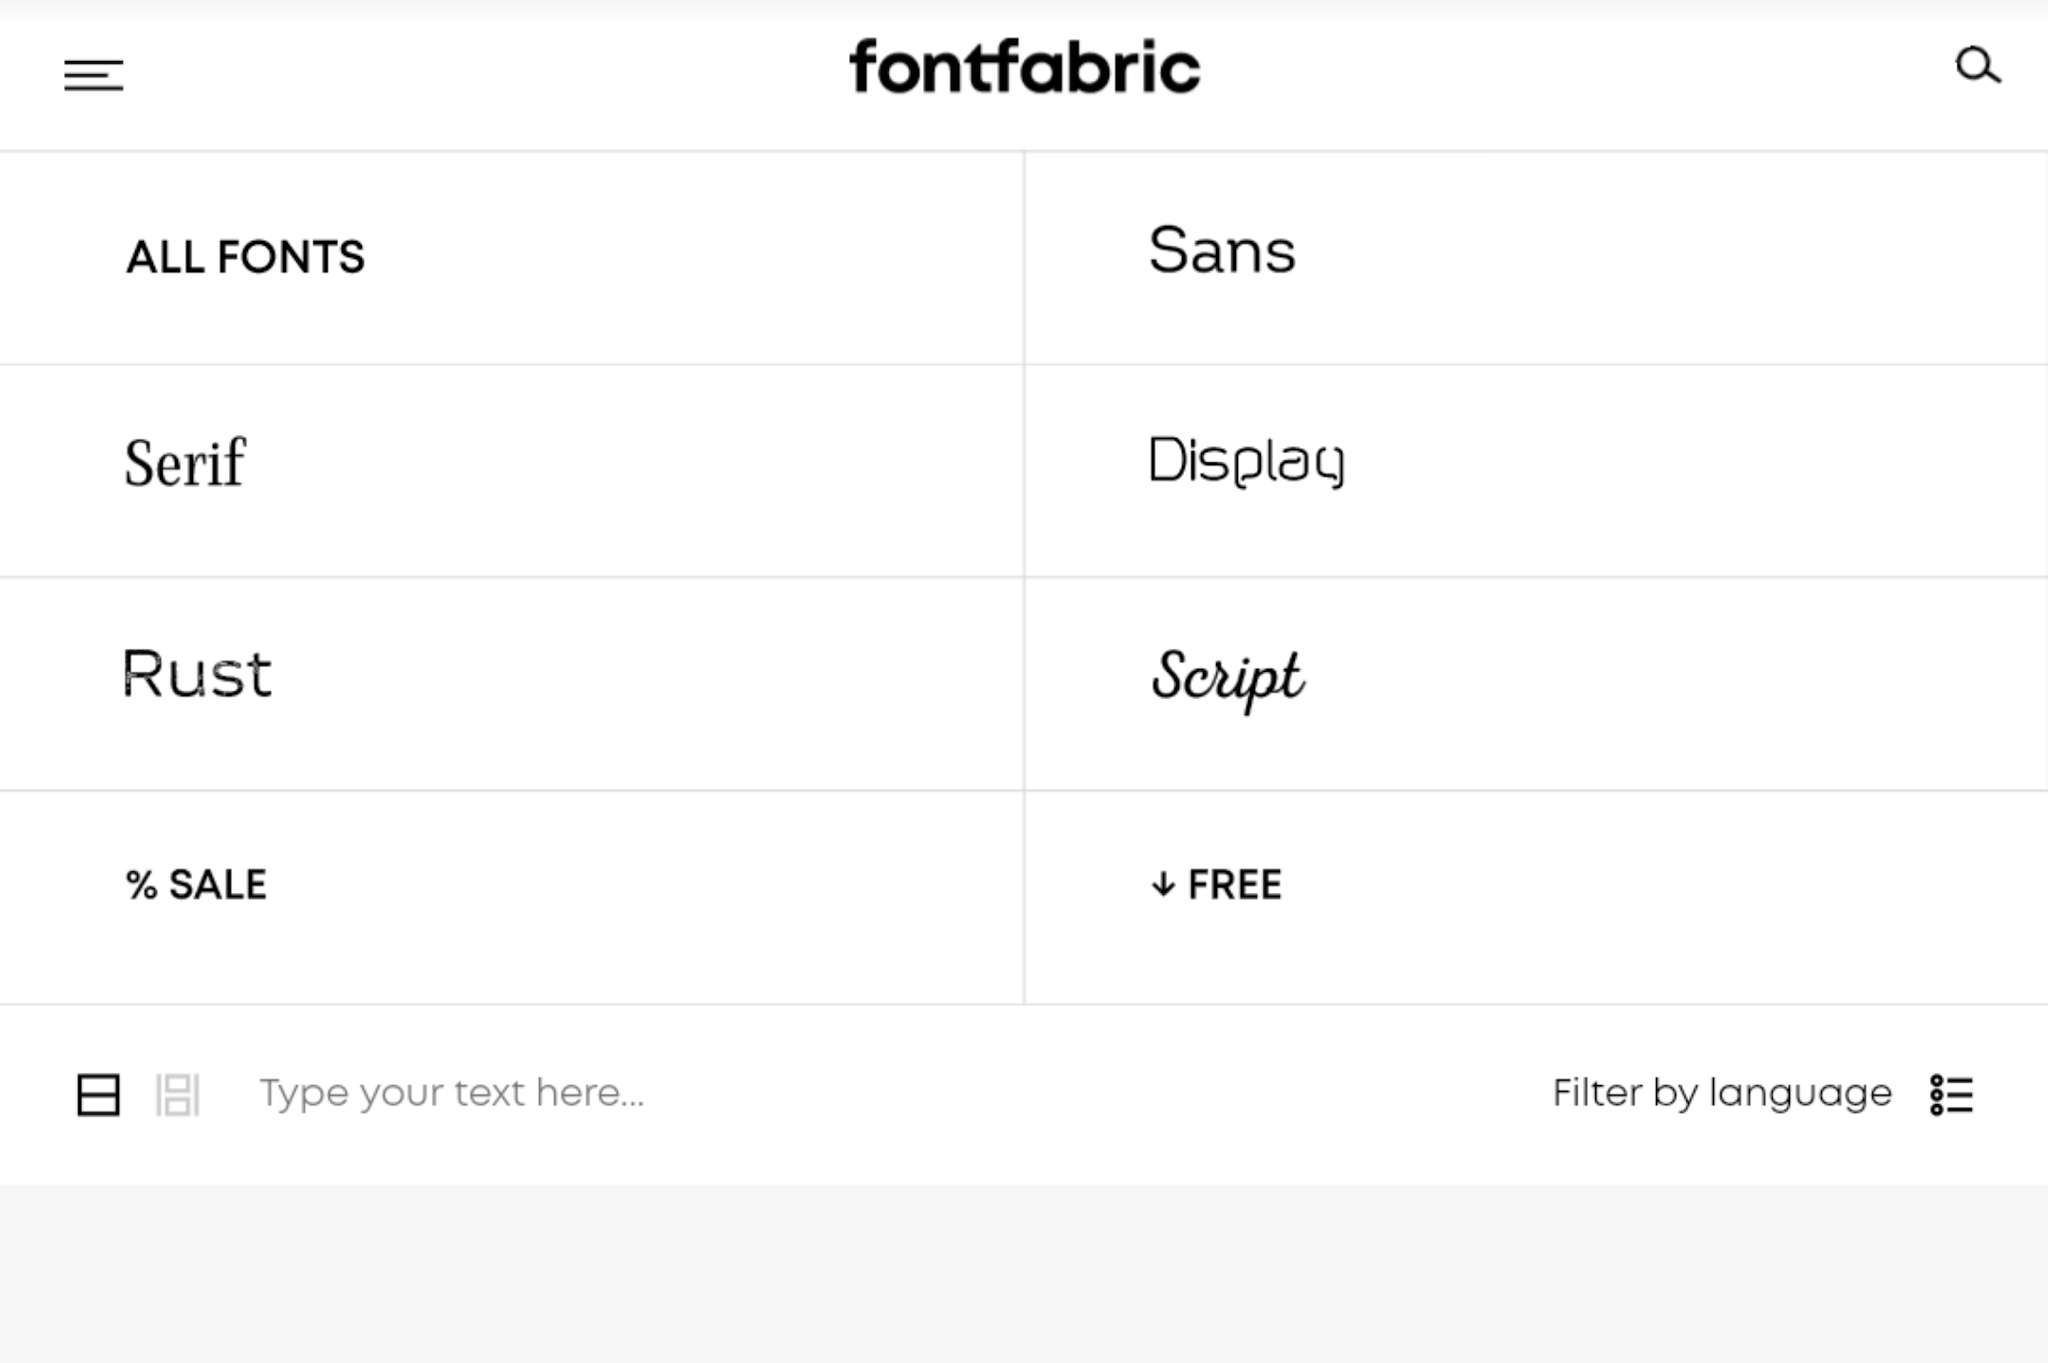The width and height of the screenshot is (2048, 1363).
Task: Click the down arrow next to FREE
Action: (1163, 884)
